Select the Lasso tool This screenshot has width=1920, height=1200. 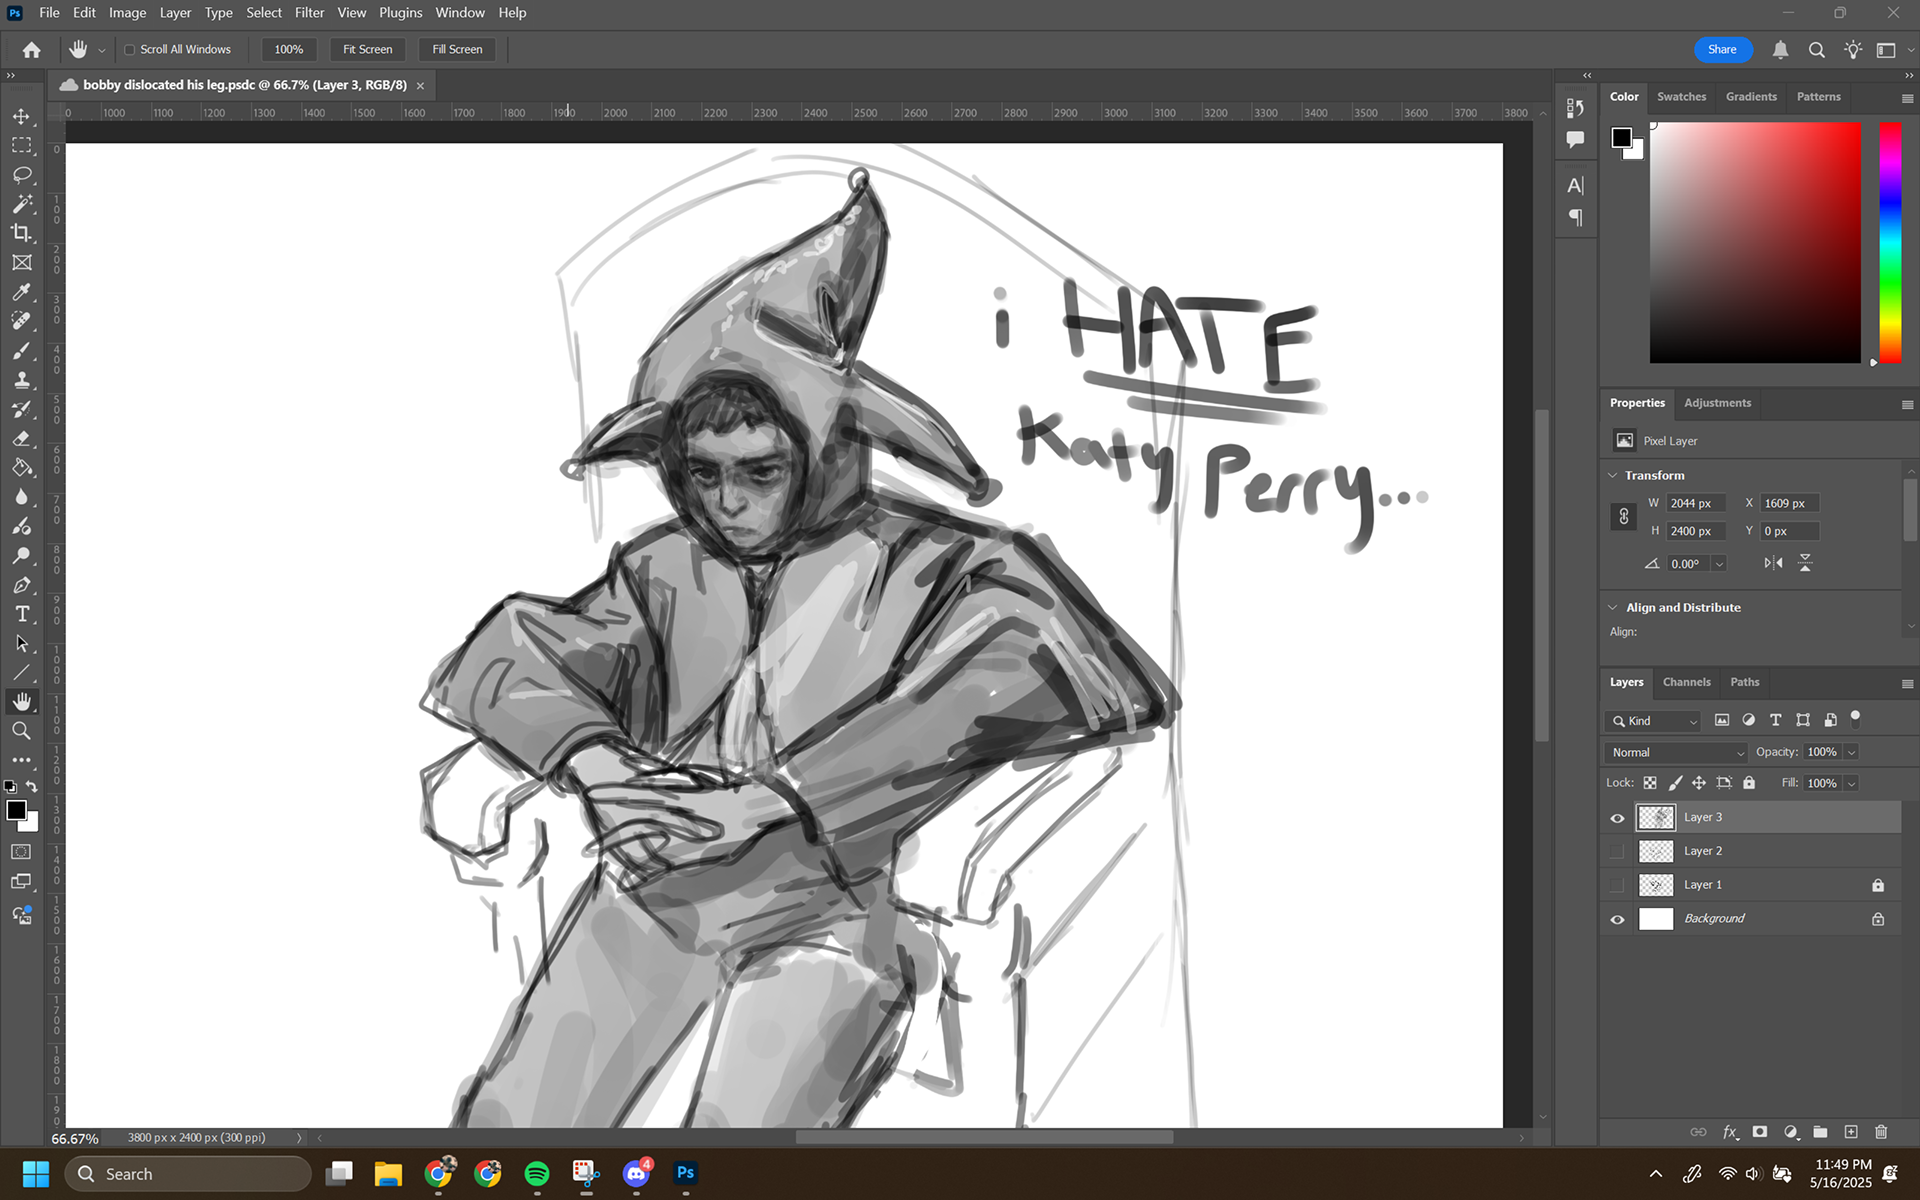click(21, 175)
